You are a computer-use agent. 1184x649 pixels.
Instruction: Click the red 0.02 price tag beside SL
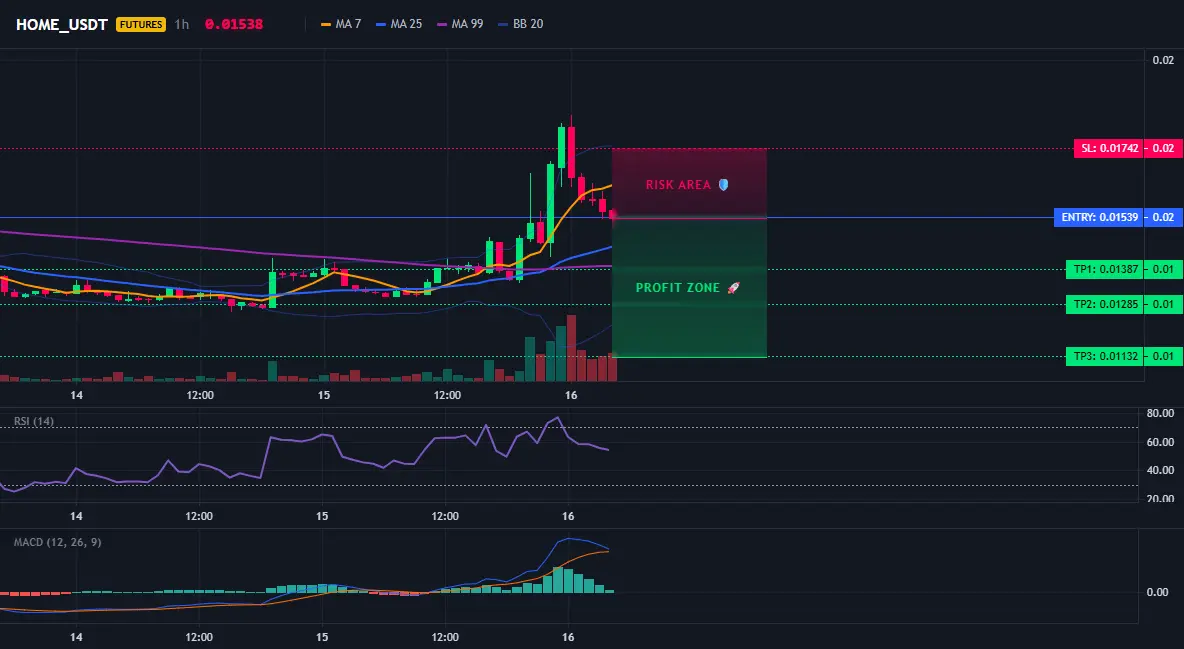pos(1164,148)
